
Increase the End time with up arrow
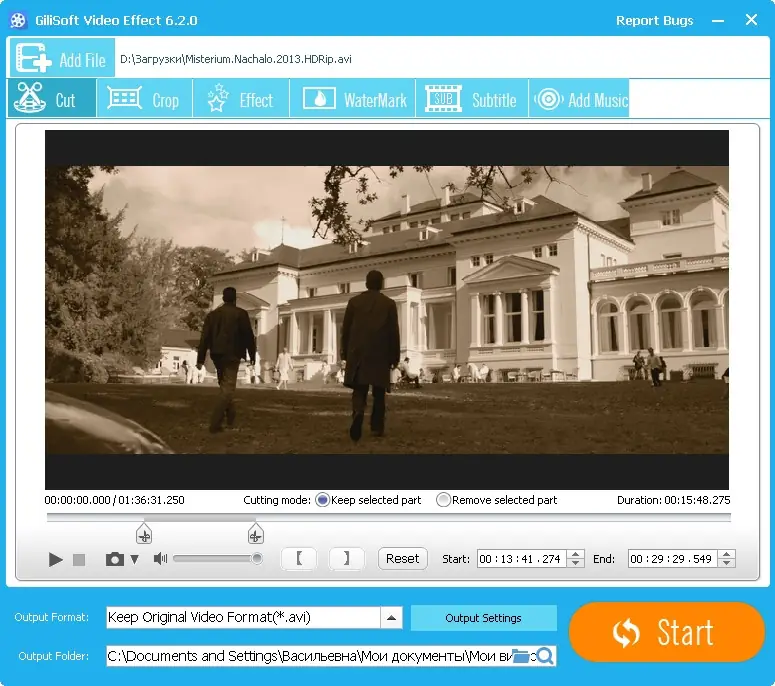pos(727,555)
